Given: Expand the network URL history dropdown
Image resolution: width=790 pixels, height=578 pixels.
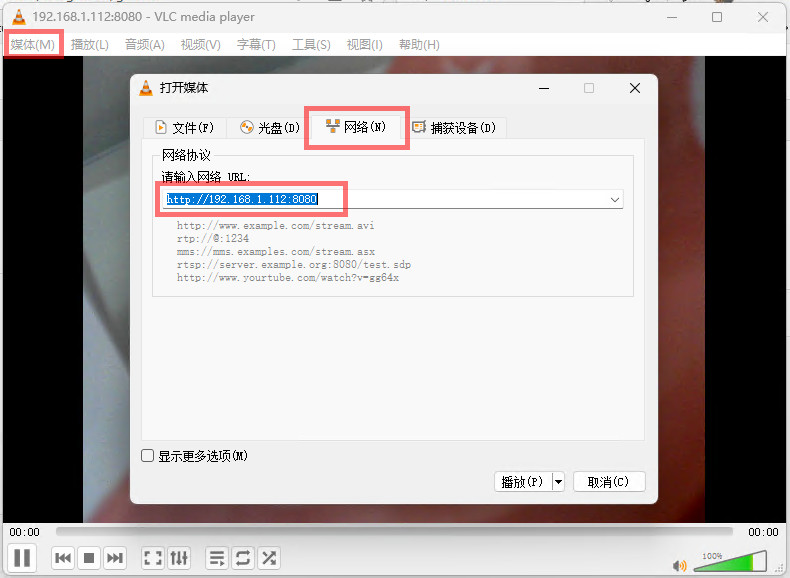Looking at the screenshot, I should (615, 200).
